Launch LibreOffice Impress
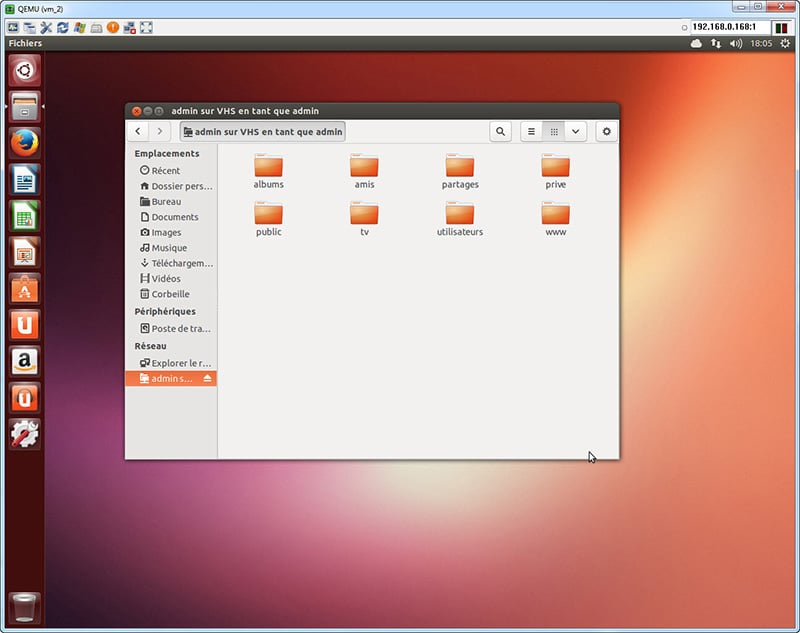Image resolution: width=800 pixels, height=633 pixels. point(24,252)
